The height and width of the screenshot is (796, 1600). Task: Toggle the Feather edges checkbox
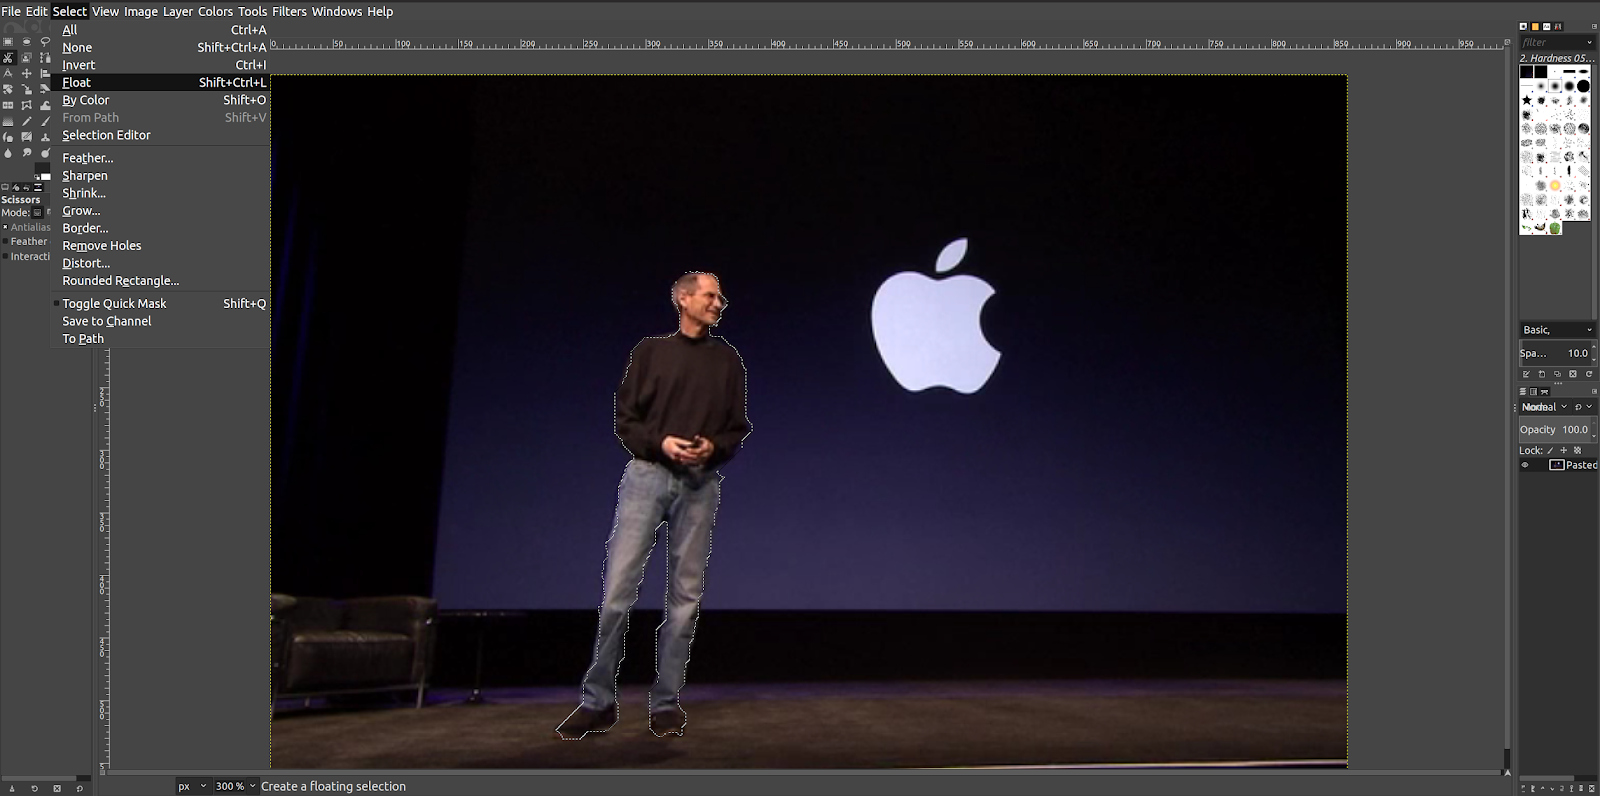(x=5, y=241)
